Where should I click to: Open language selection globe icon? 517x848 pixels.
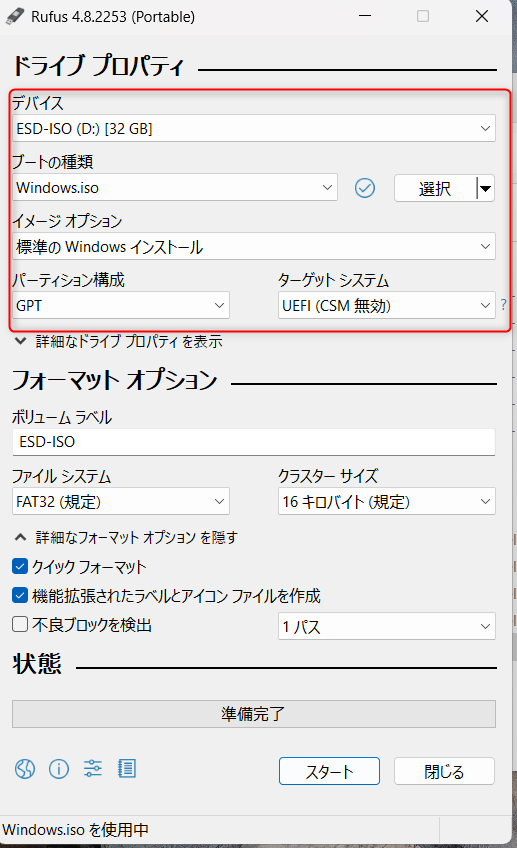(x=25, y=768)
